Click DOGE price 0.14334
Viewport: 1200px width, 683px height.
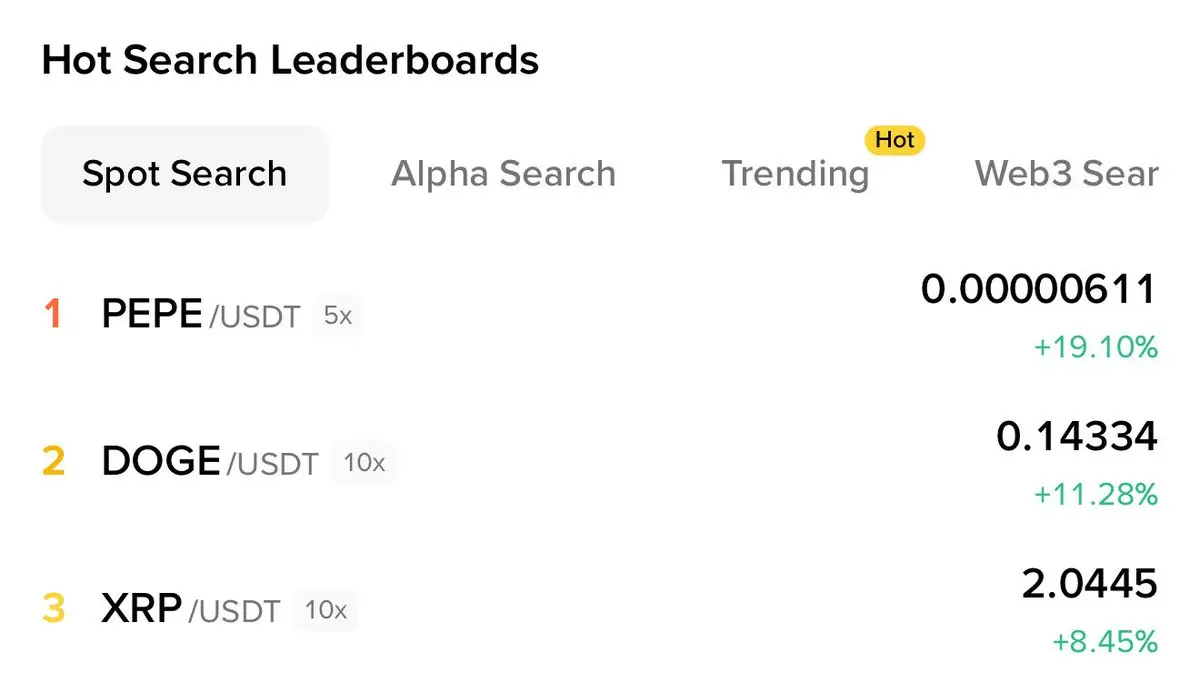(1077, 437)
